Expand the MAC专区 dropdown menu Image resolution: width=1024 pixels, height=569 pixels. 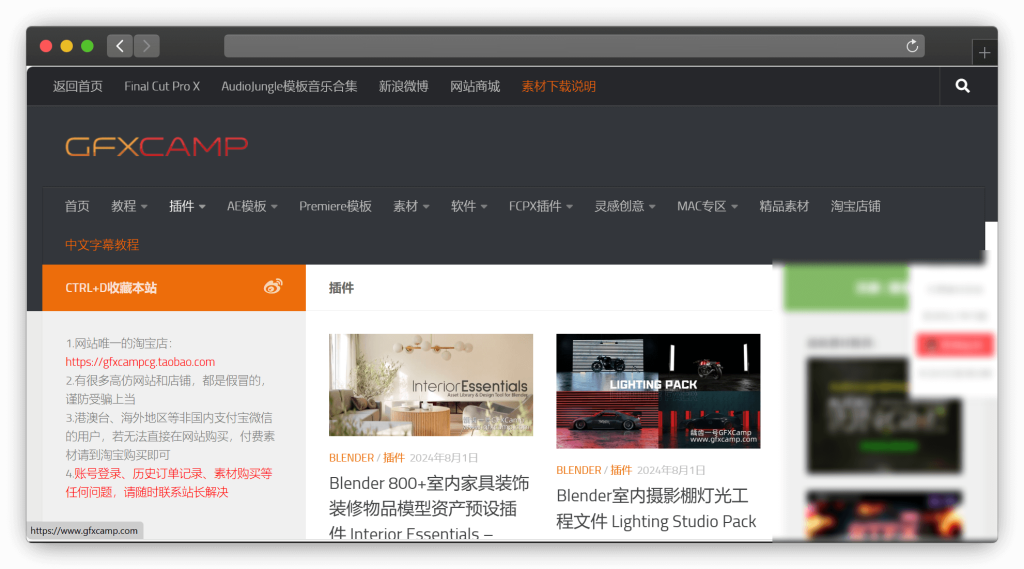pos(707,206)
